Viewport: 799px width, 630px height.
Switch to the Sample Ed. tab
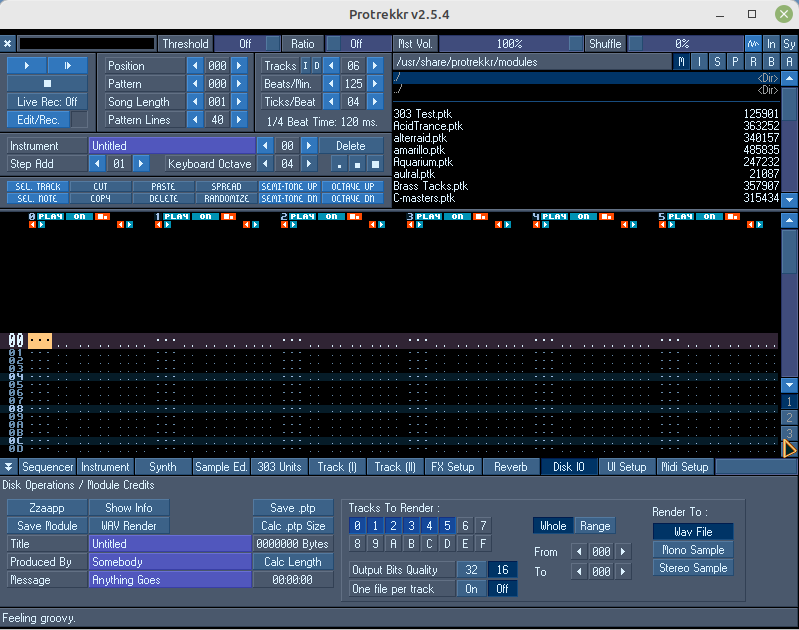[x=221, y=466]
